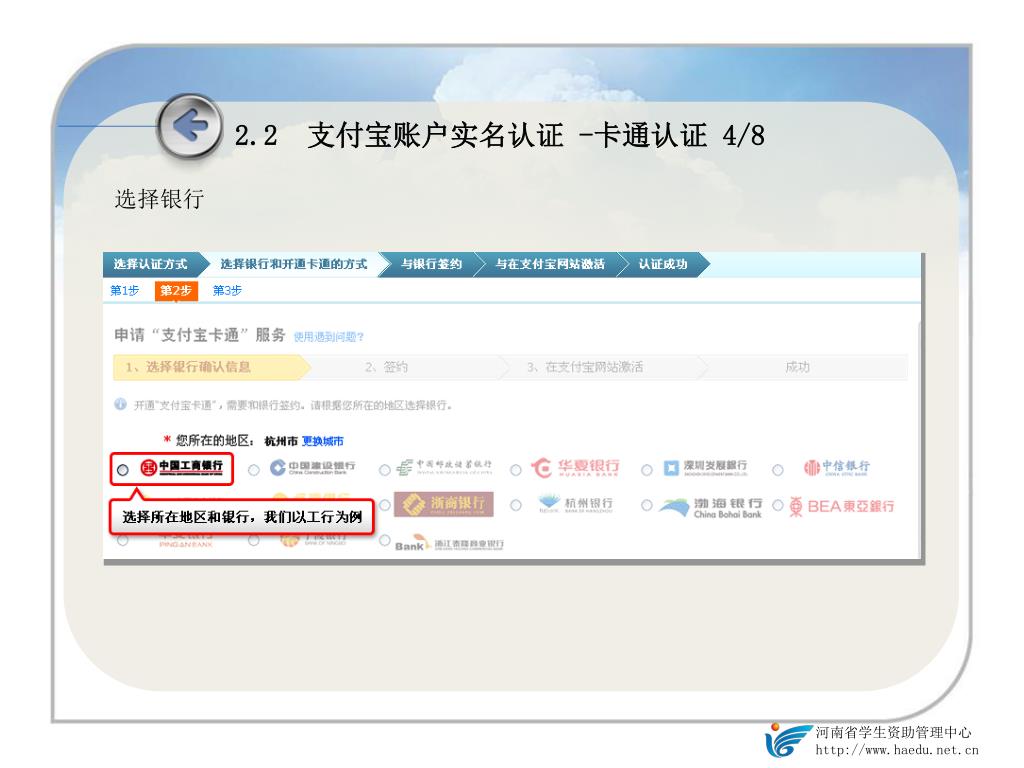Select the 杭州银行 radio button
The height and width of the screenshot is (768, 1024).
[x=516, y=505]
